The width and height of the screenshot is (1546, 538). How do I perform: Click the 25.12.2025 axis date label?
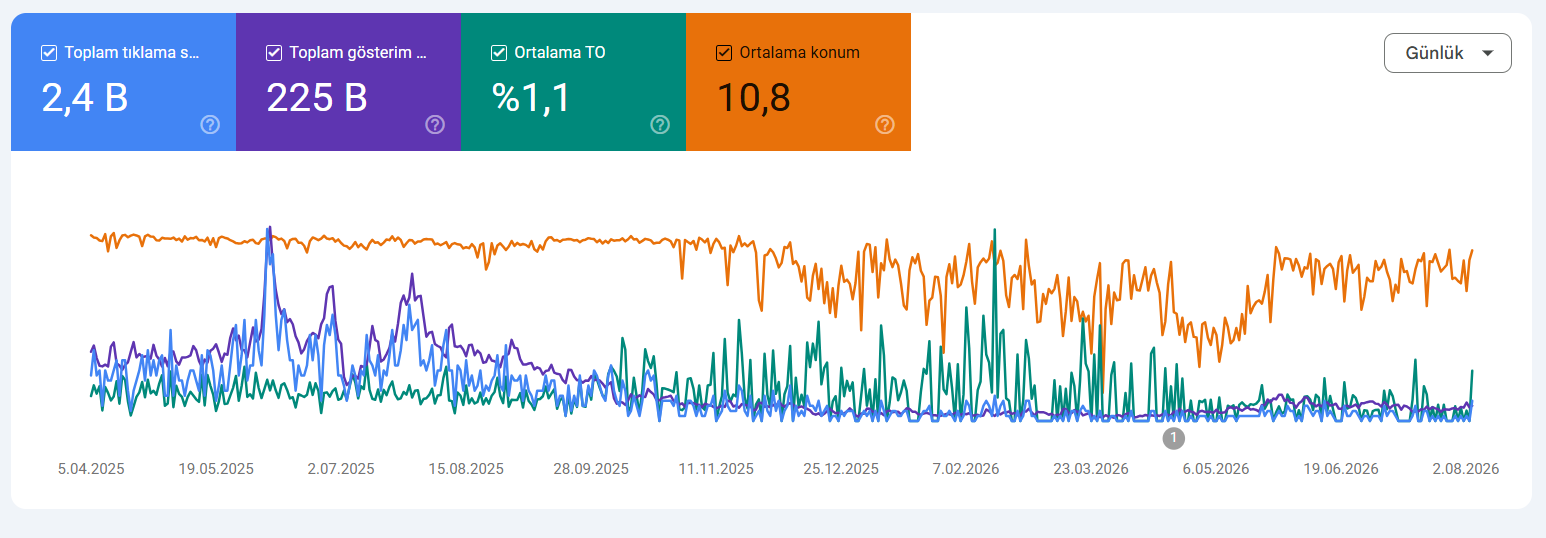click(841, 469)
